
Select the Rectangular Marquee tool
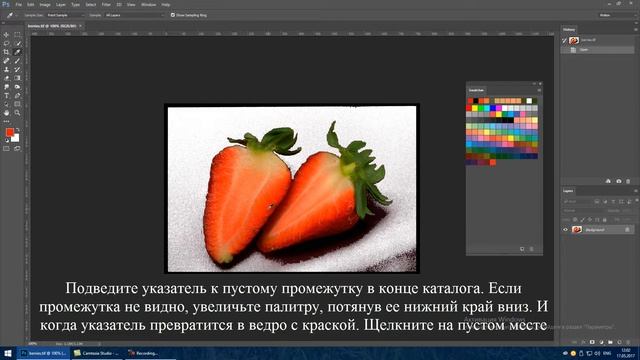(x=17, y=35)
